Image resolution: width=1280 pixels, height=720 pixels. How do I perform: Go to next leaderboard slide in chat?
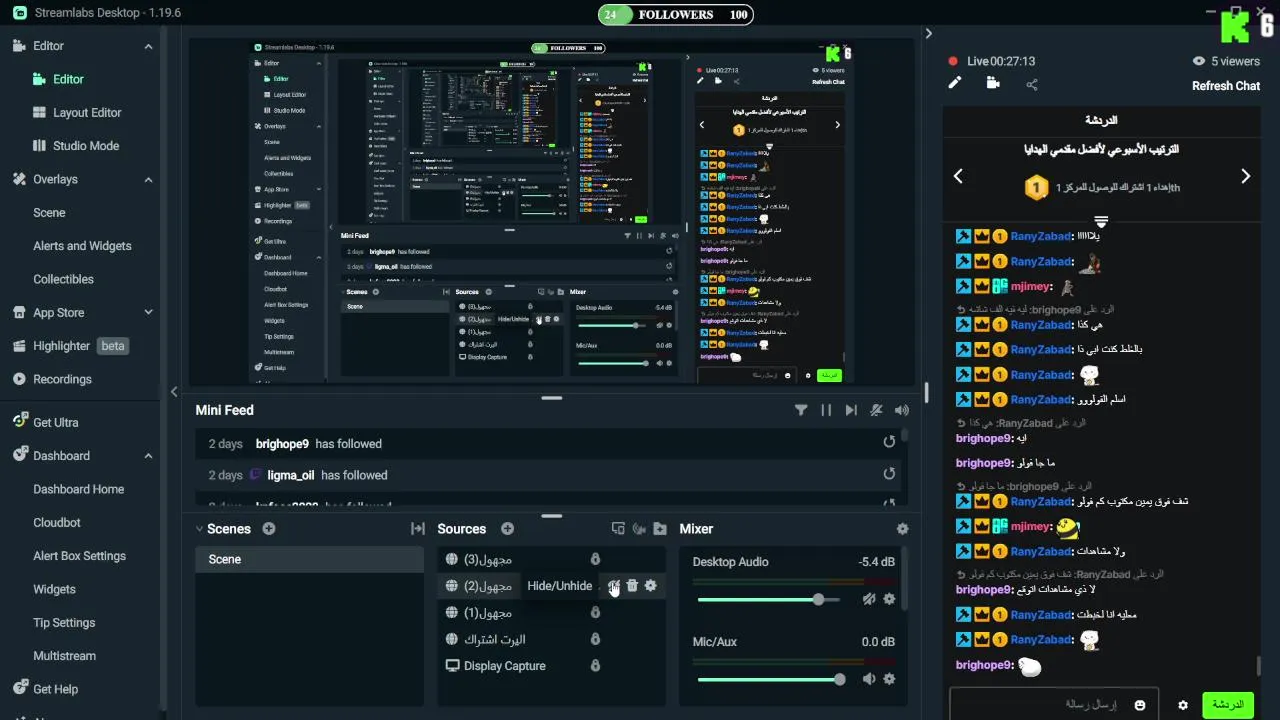[x=1245, y=176]
